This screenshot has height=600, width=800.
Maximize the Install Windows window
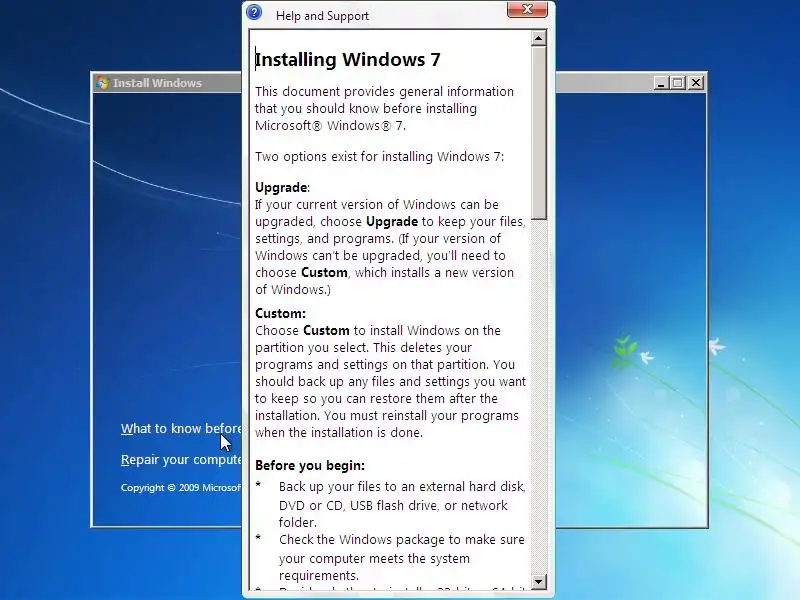[678, 83]
